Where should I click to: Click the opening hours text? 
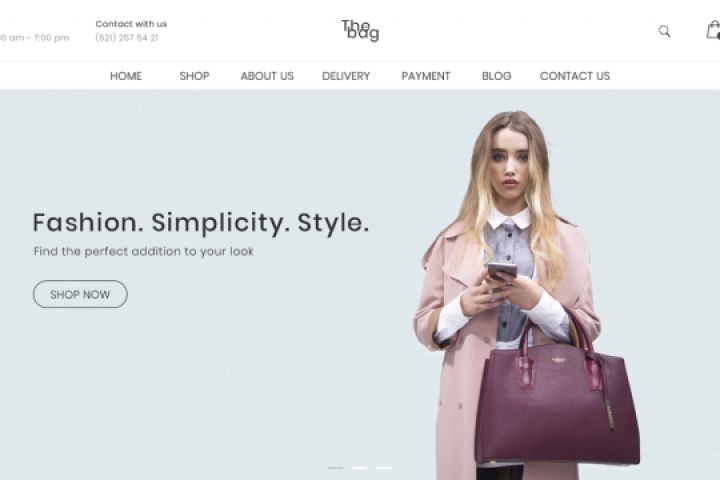34,38
